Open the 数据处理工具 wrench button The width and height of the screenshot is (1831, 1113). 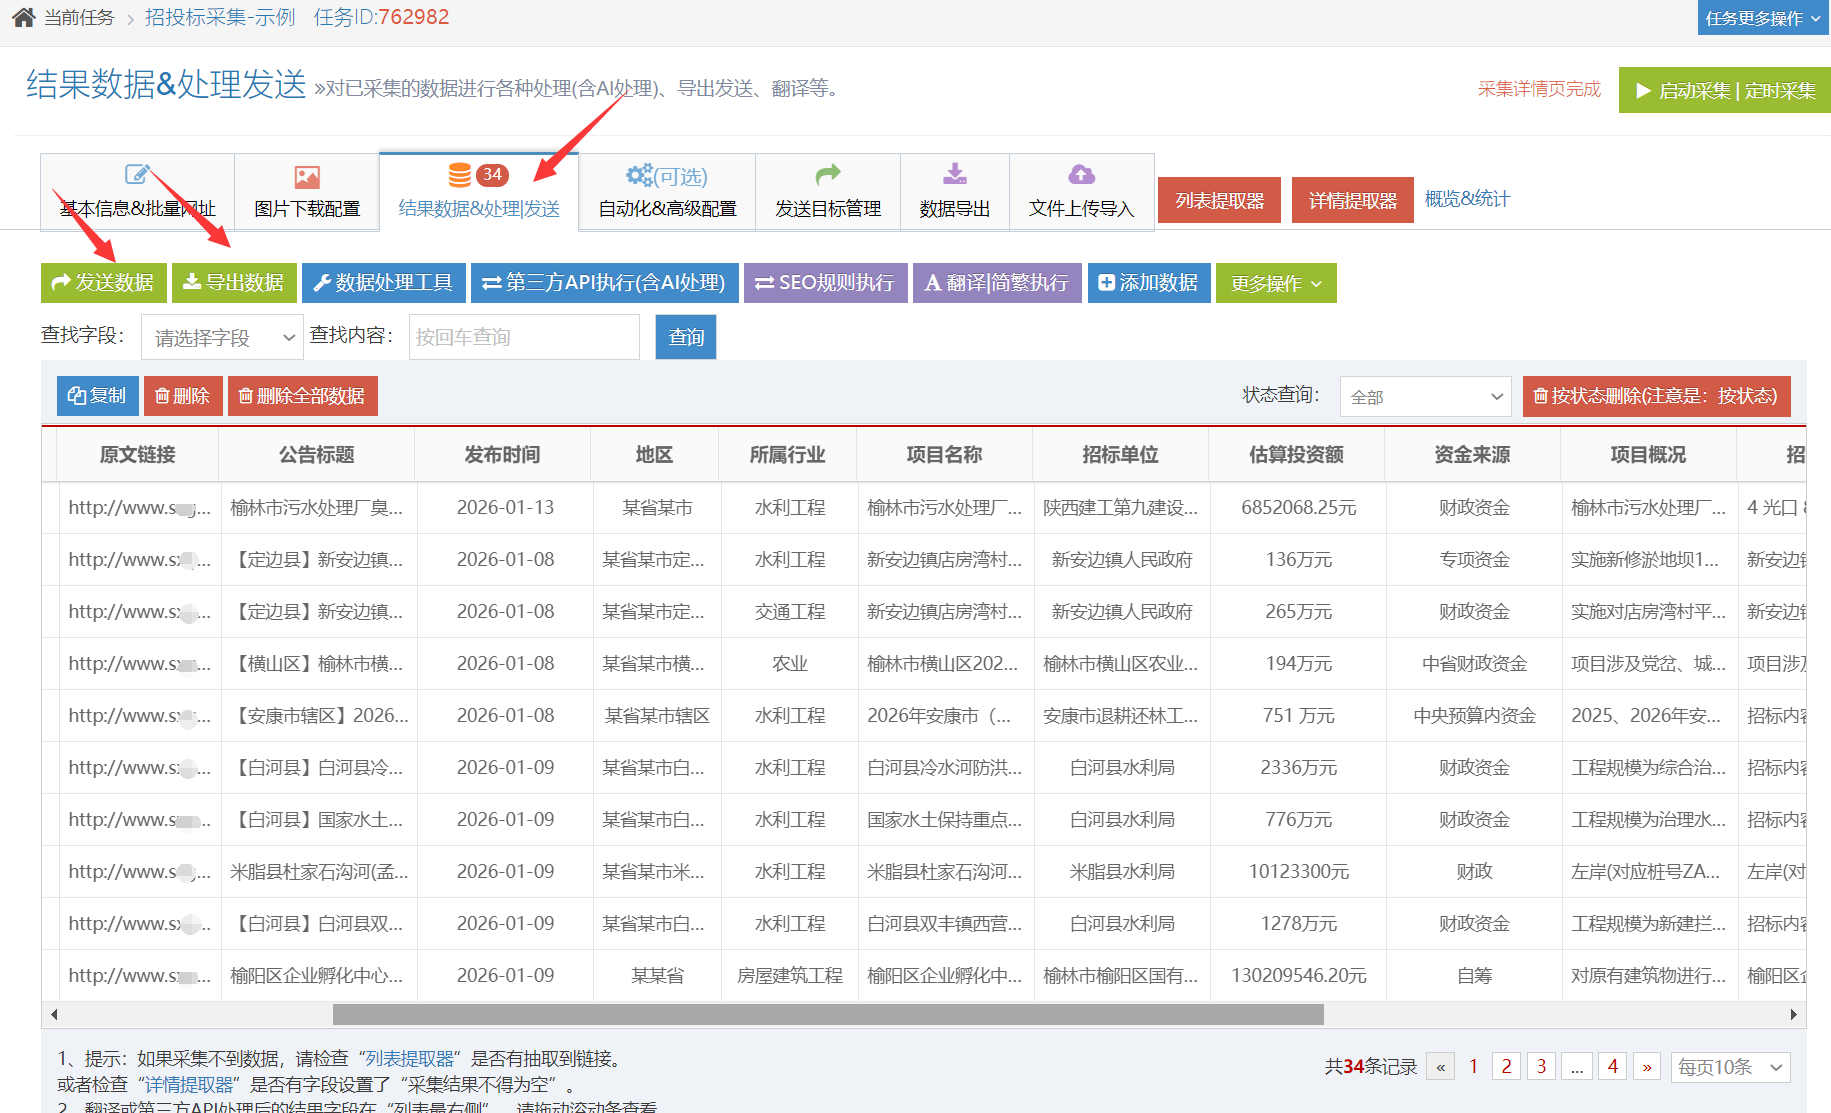pyautogui.click(x=384, y=283)
